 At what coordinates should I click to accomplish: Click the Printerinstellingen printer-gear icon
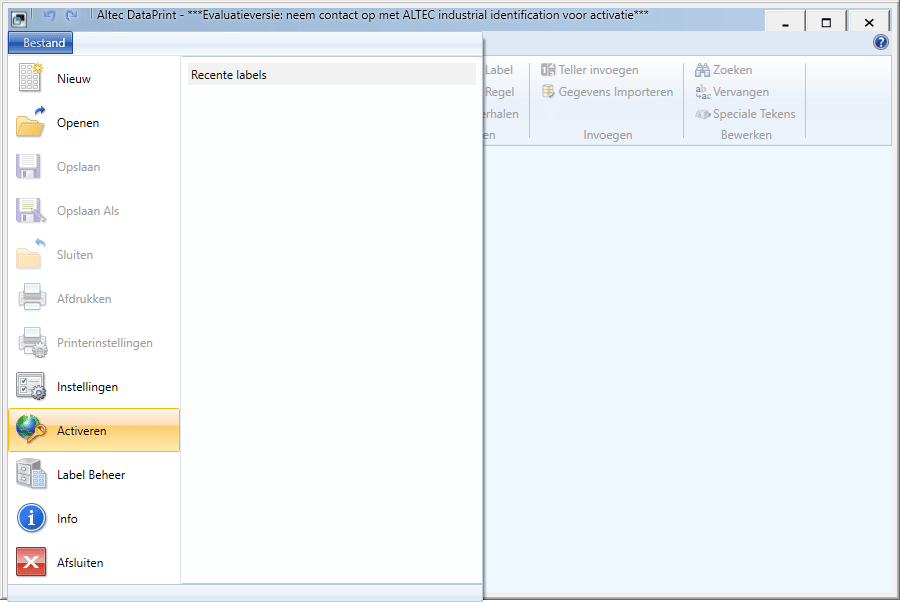[32, 343]
